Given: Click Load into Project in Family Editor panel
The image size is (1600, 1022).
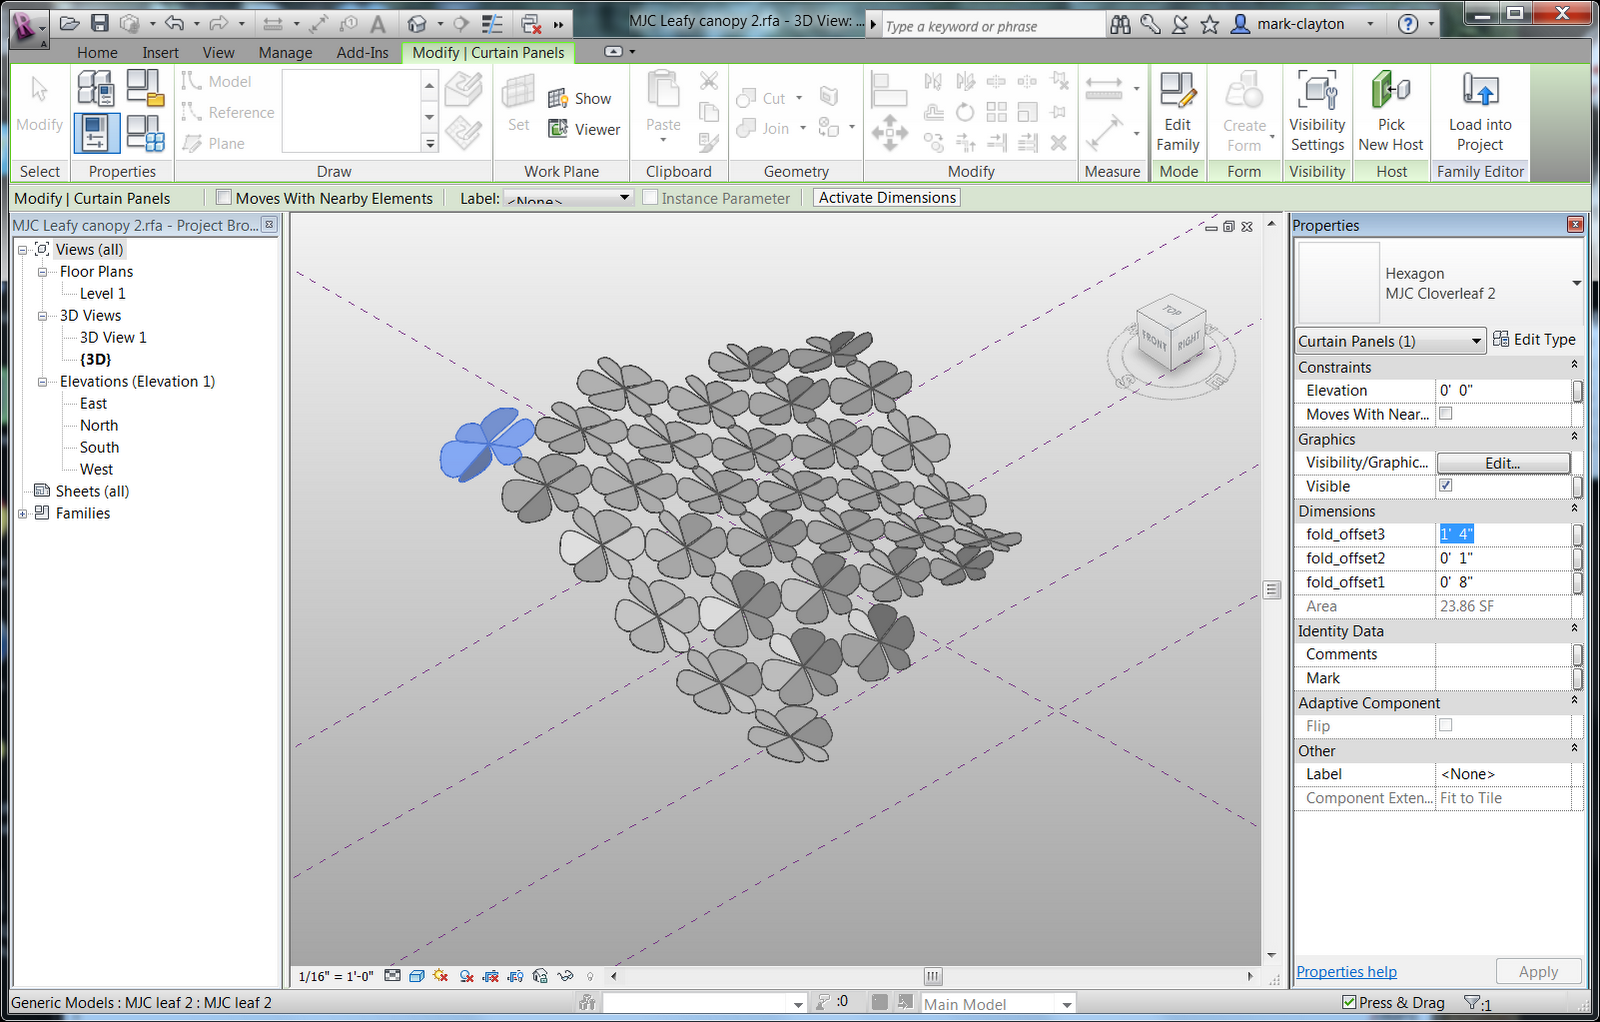Looking at the screenshot, I should tap(1480, 110).
